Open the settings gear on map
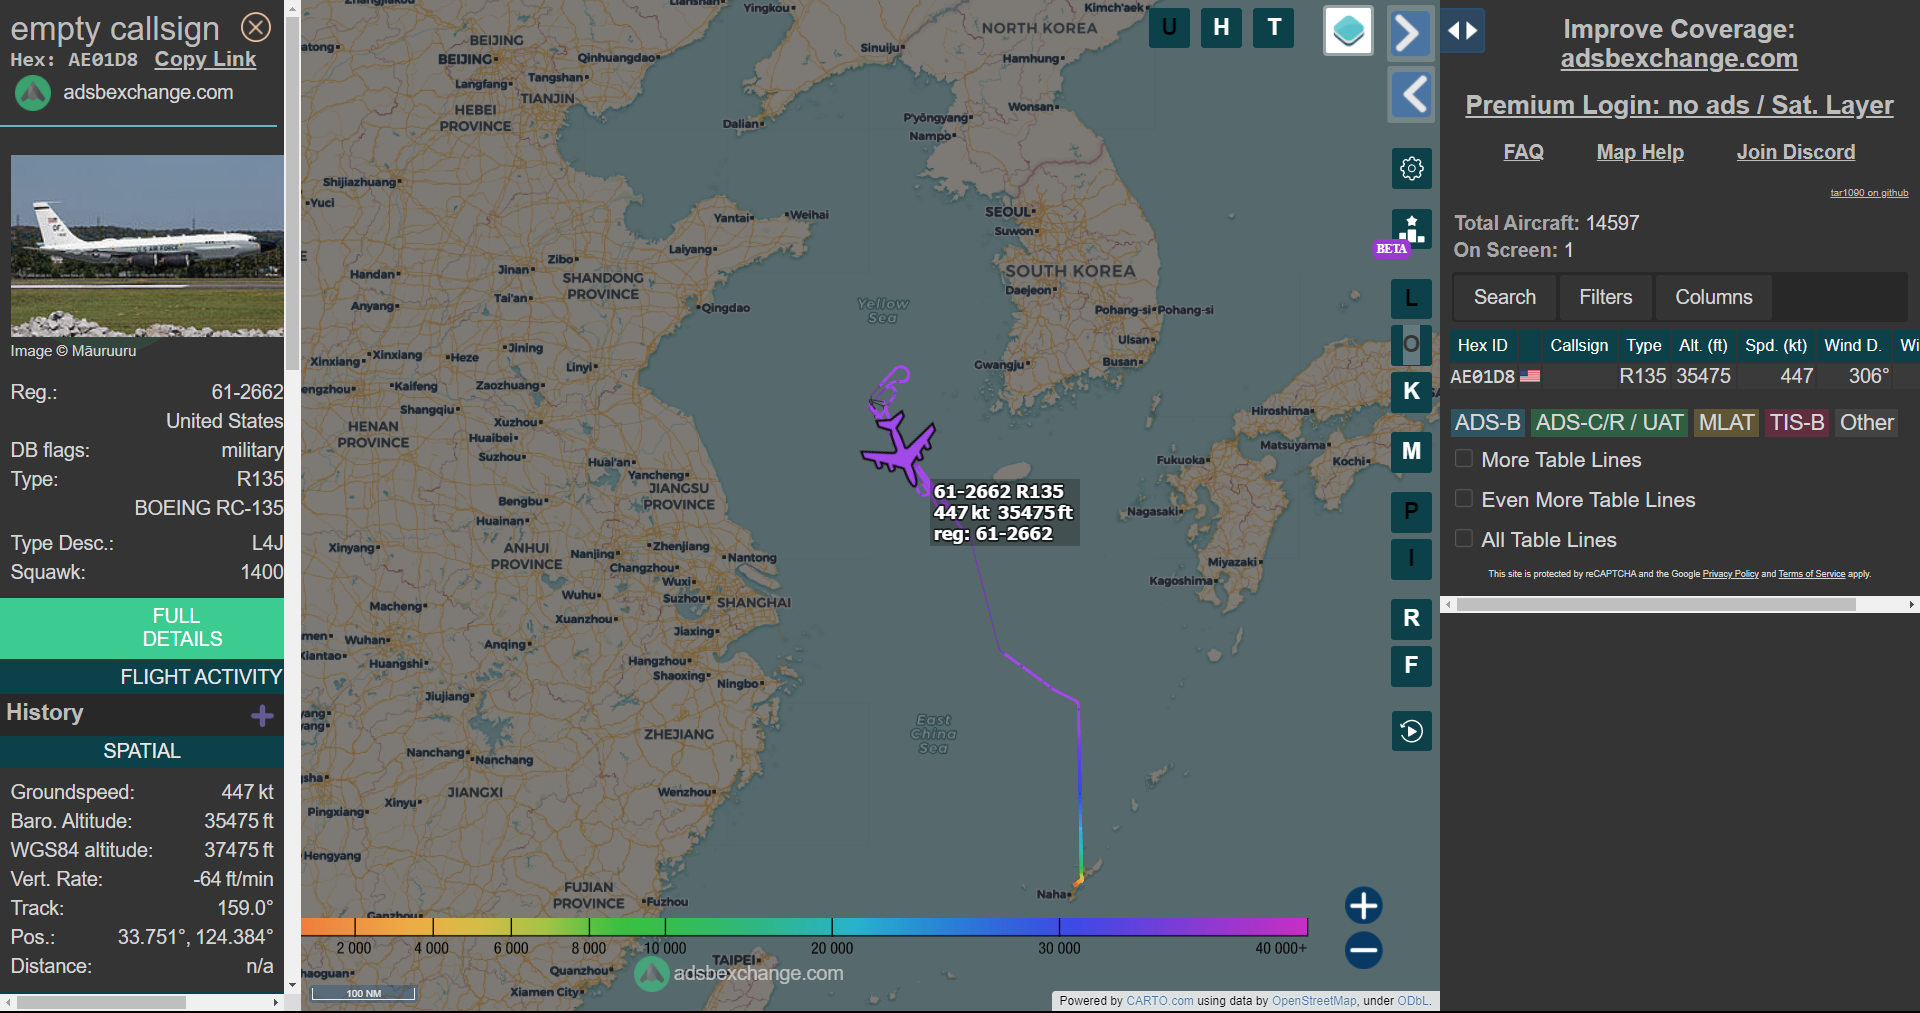1920x1013 pixels. click(x=1411, y=168)
